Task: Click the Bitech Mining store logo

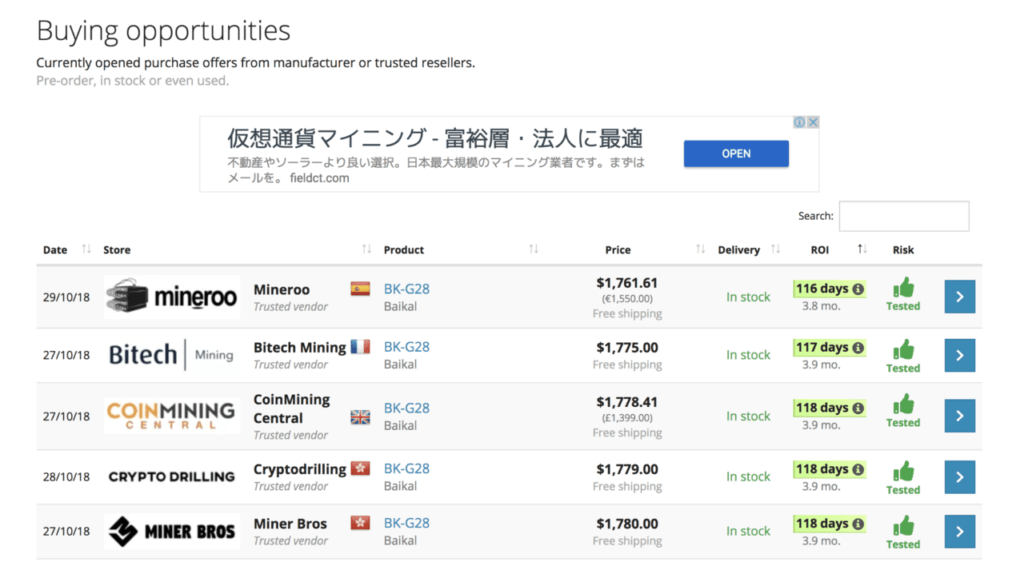Action: click(x=172, y=355)
